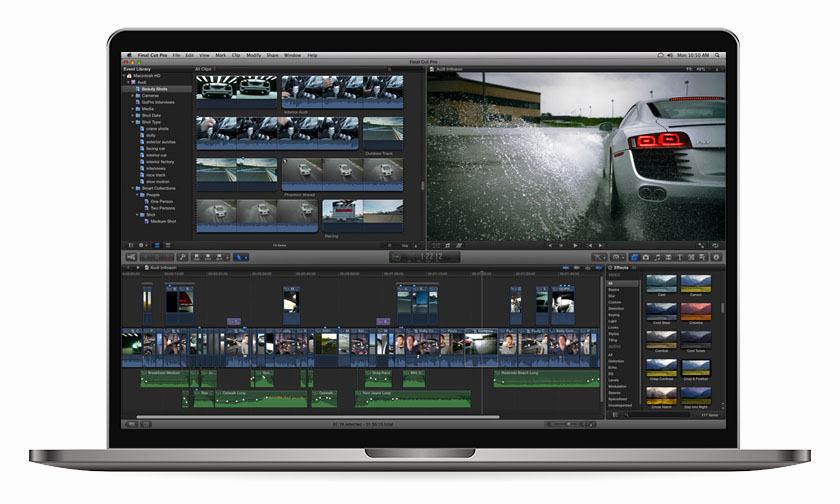Open the Themes browser icon
The width and height of the screenshot is (840, 504).
pos(702,258)
